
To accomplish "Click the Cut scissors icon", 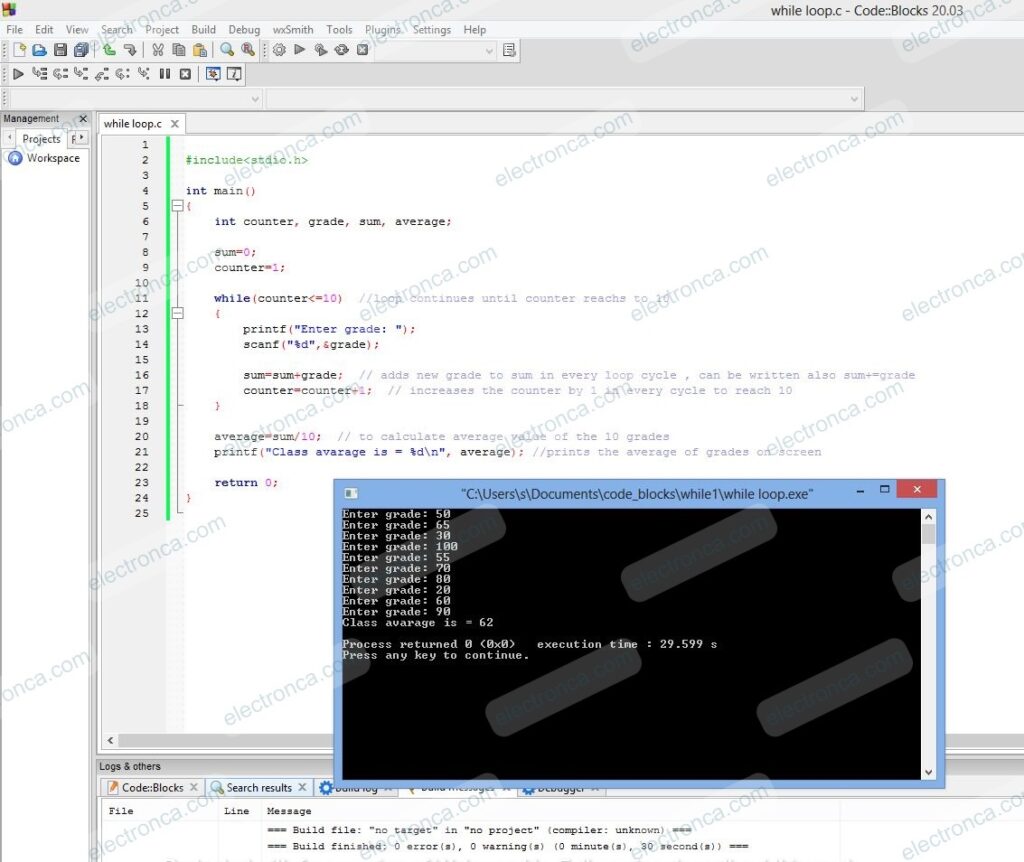I will click(x=157, y=50).
